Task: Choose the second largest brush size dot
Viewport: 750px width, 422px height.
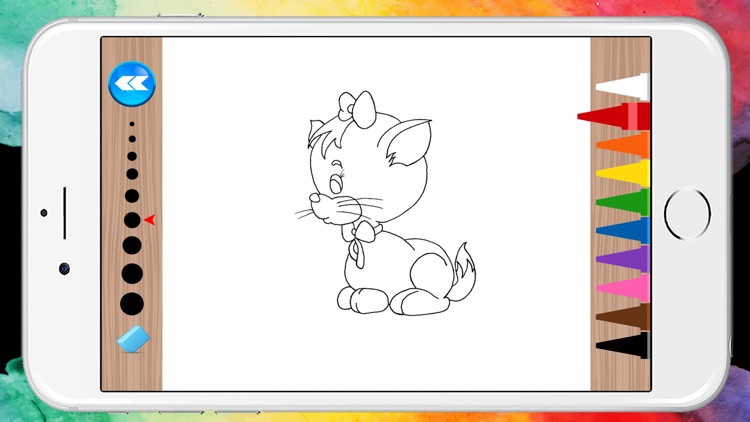Action: point(132,274)
